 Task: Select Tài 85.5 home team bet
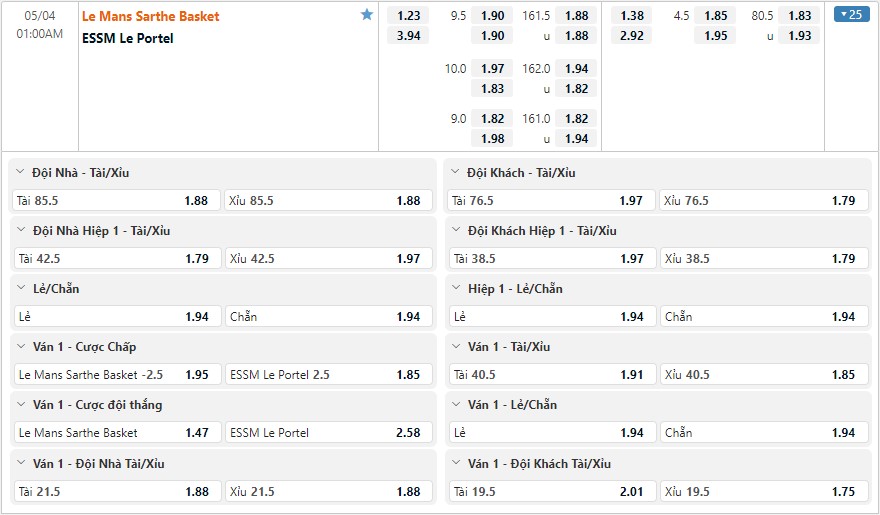tap(117, 200)
